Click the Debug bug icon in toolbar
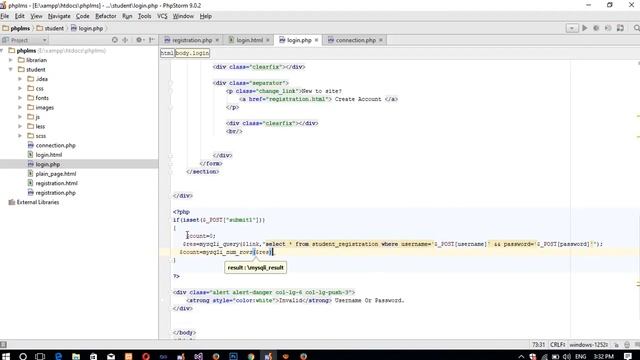The width and height of the screenshot is (640, 360). click(x=596, y=28)
